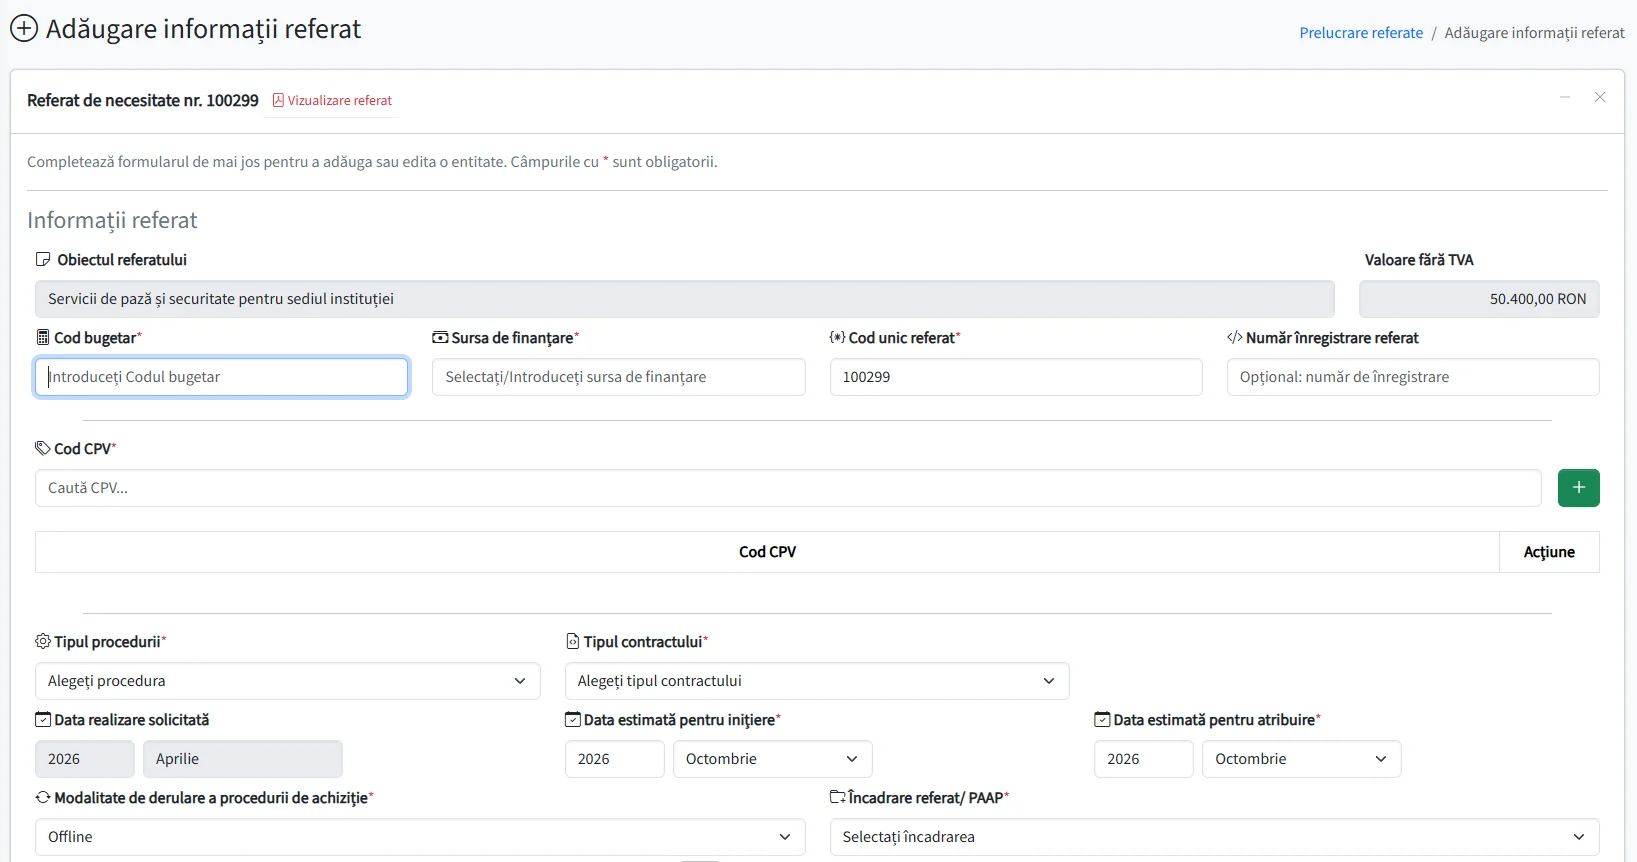Viewport: 1637px width, 862px height.
Task: Click the green plus button to add CPV
Action: pos(1578,488)
